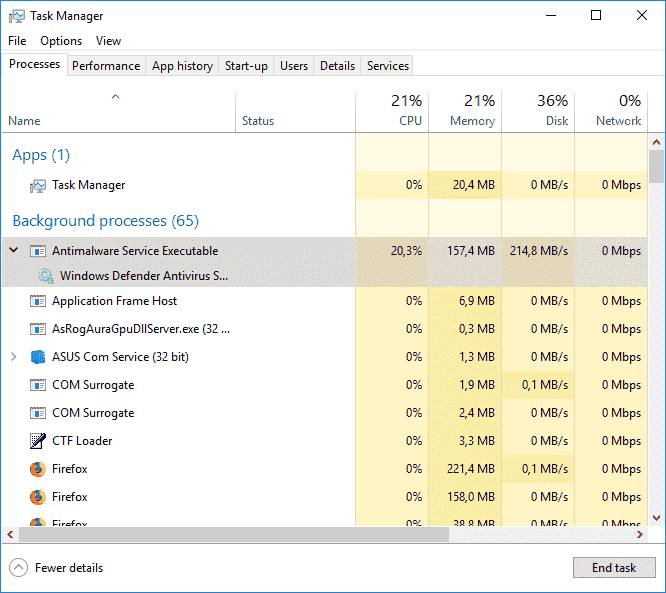Switch to the Users tab
Viewport: 666px width, 593px height.
294,66
